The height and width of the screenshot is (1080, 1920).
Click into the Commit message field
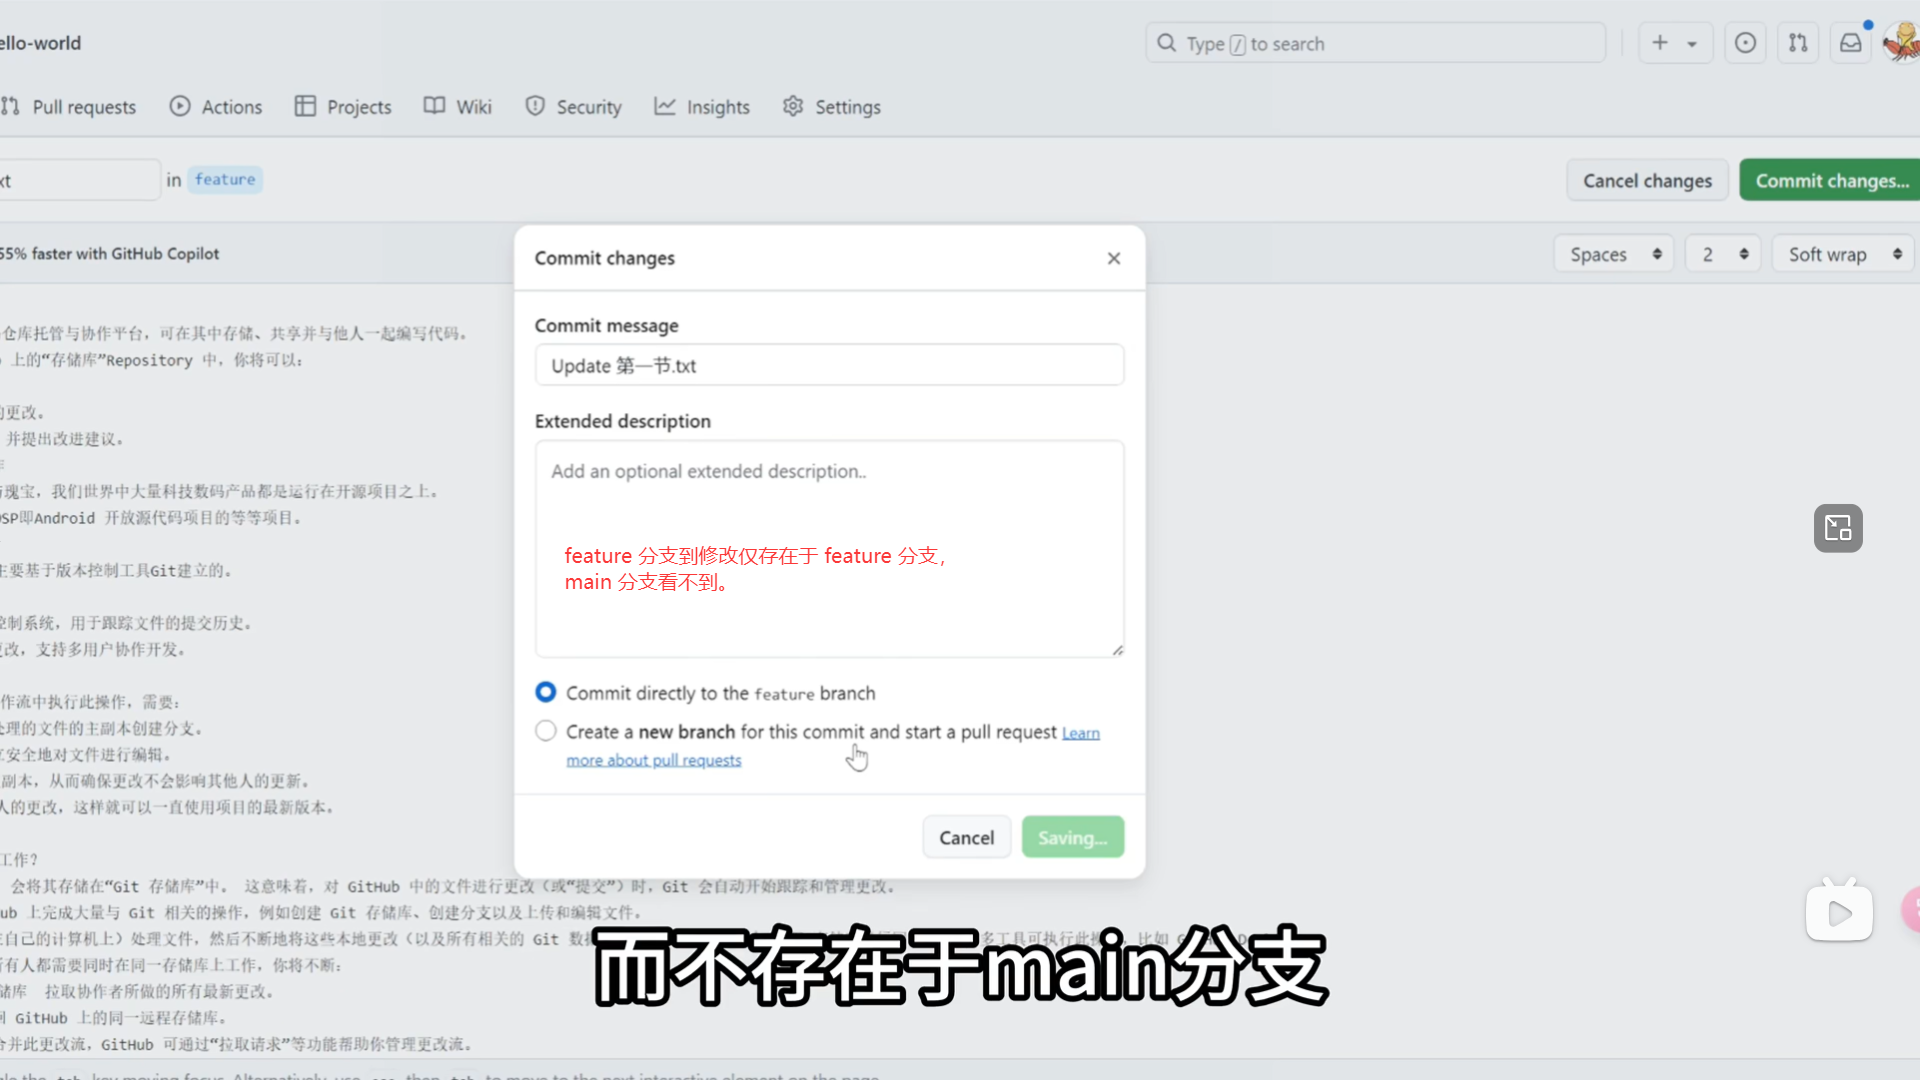(829, 365)
